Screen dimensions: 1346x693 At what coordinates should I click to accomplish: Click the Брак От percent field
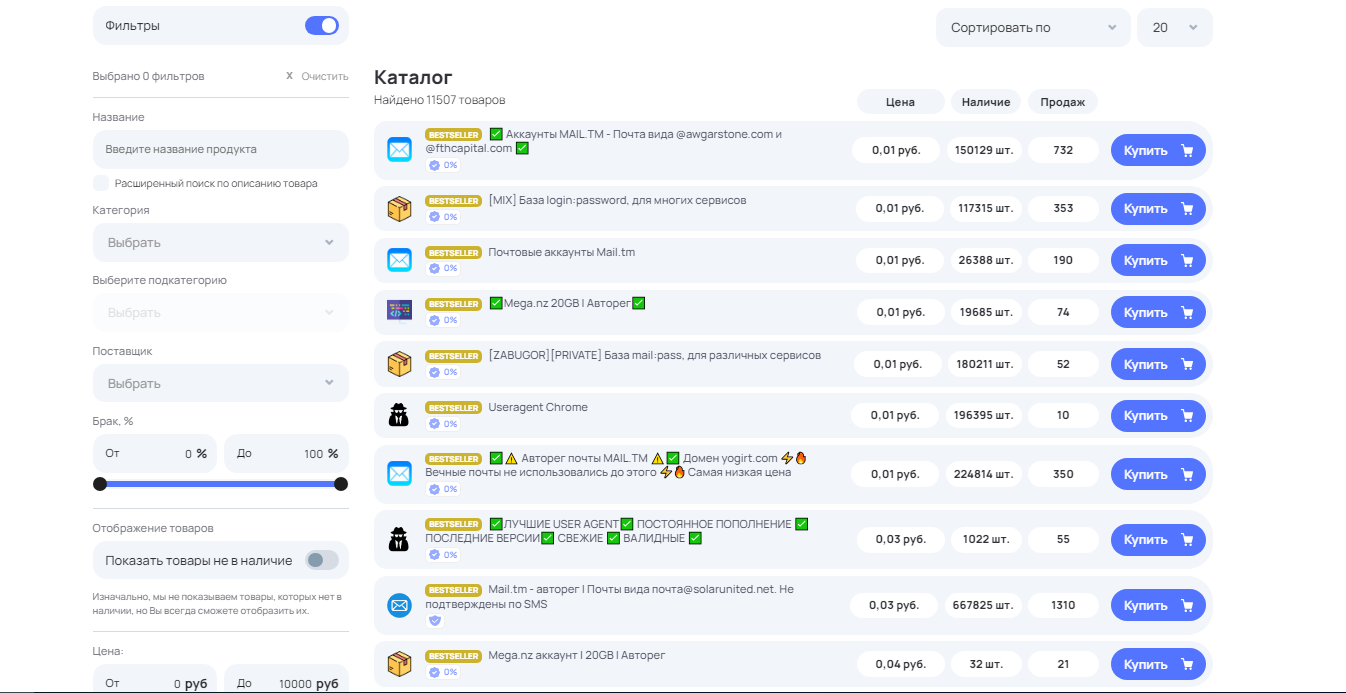click(x=155, y=453)
